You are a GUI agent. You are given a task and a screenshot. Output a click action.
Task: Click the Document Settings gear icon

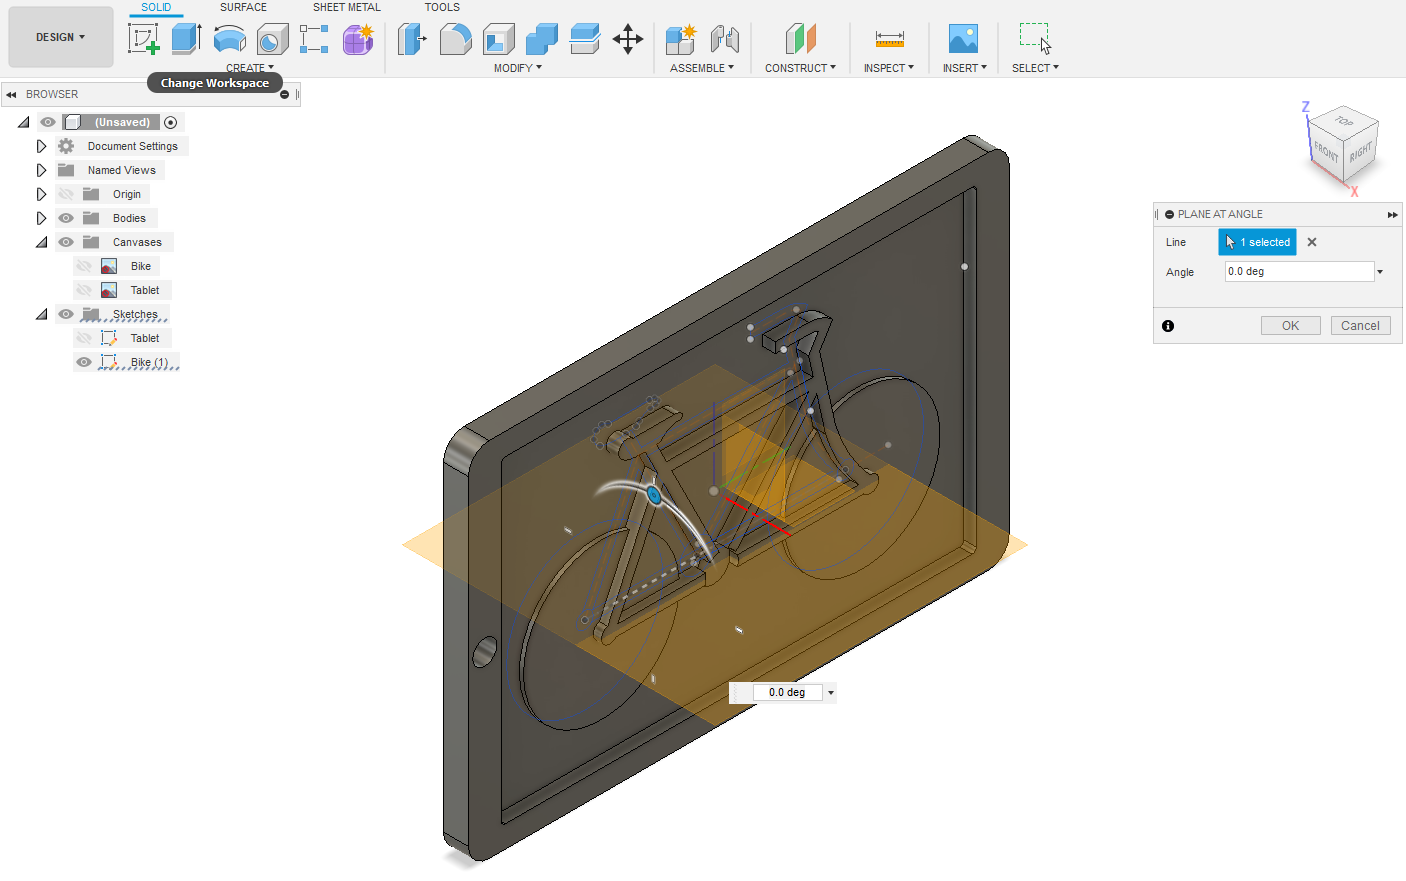[66, 146]
